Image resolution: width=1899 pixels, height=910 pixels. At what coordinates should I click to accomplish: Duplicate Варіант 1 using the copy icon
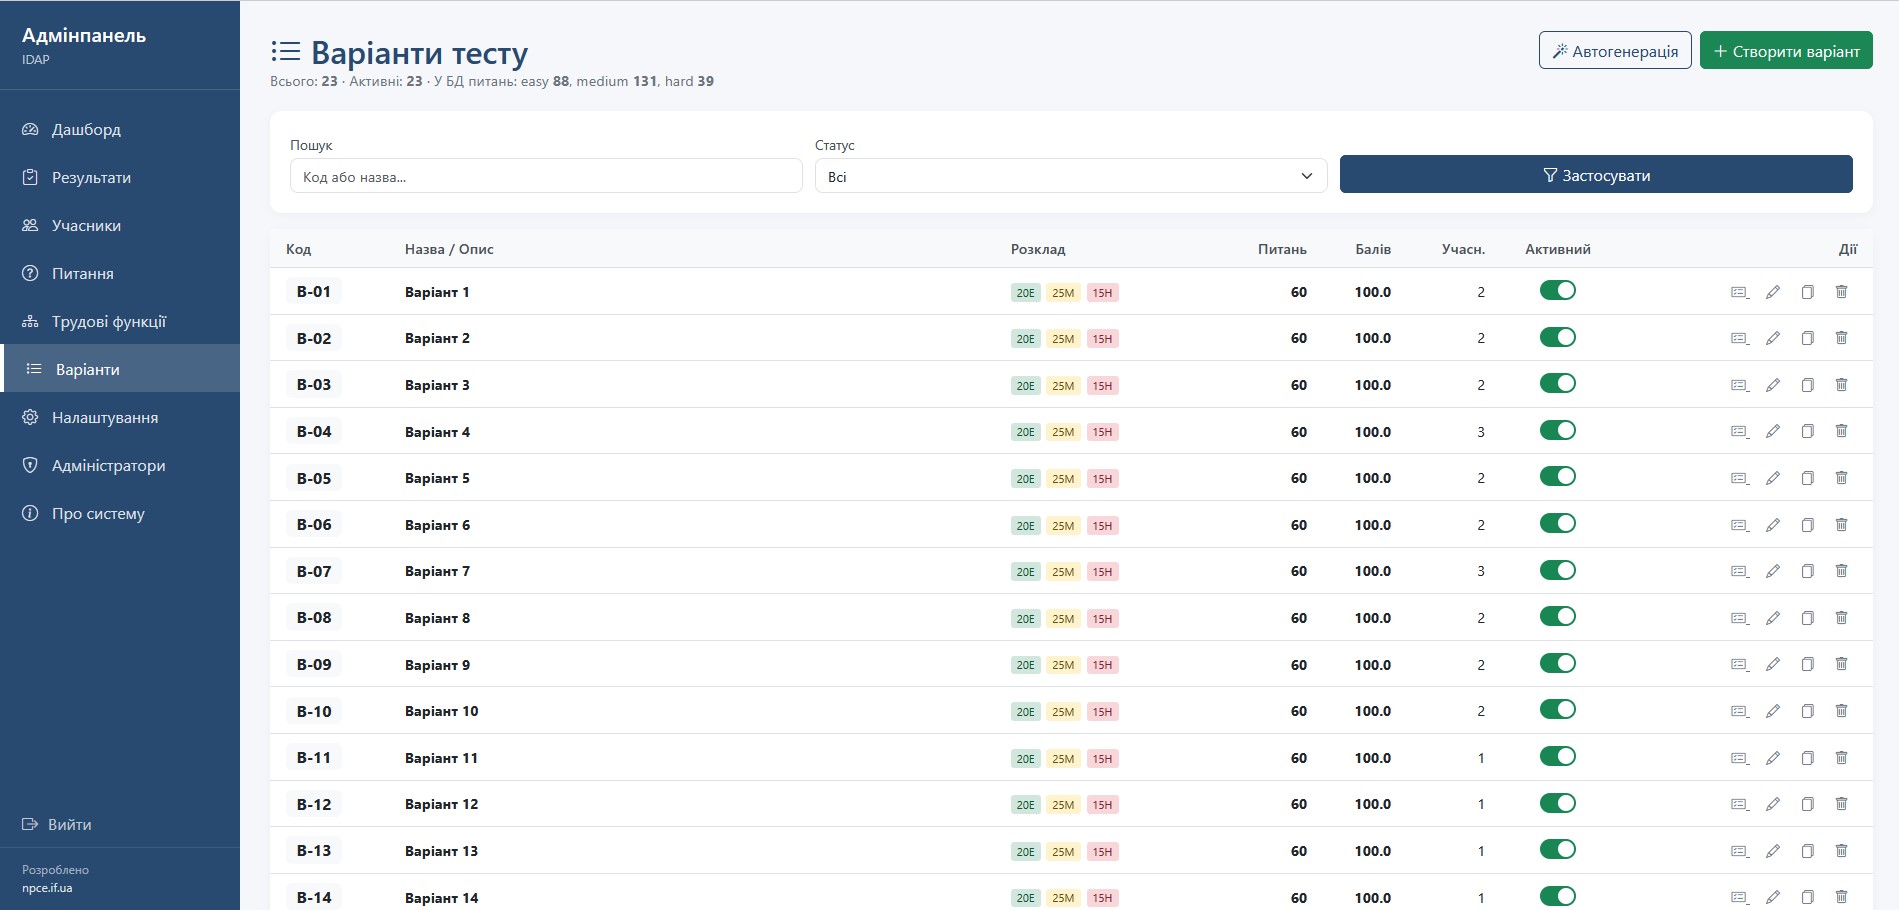point(1807,292)
